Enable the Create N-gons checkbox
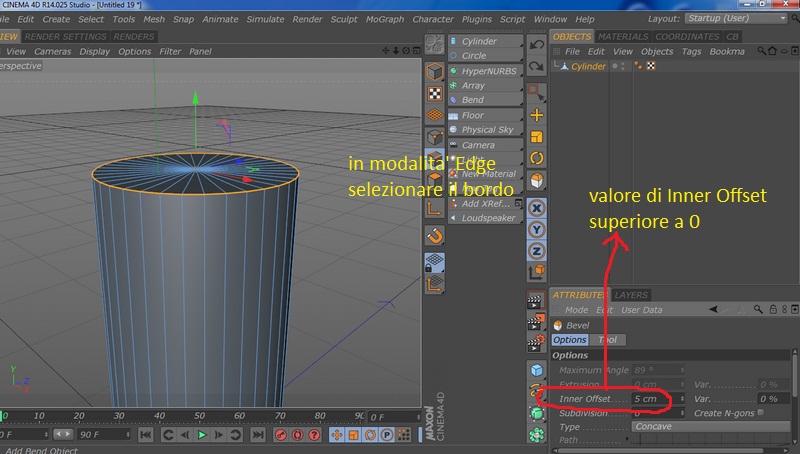 [x=762, y=413]
